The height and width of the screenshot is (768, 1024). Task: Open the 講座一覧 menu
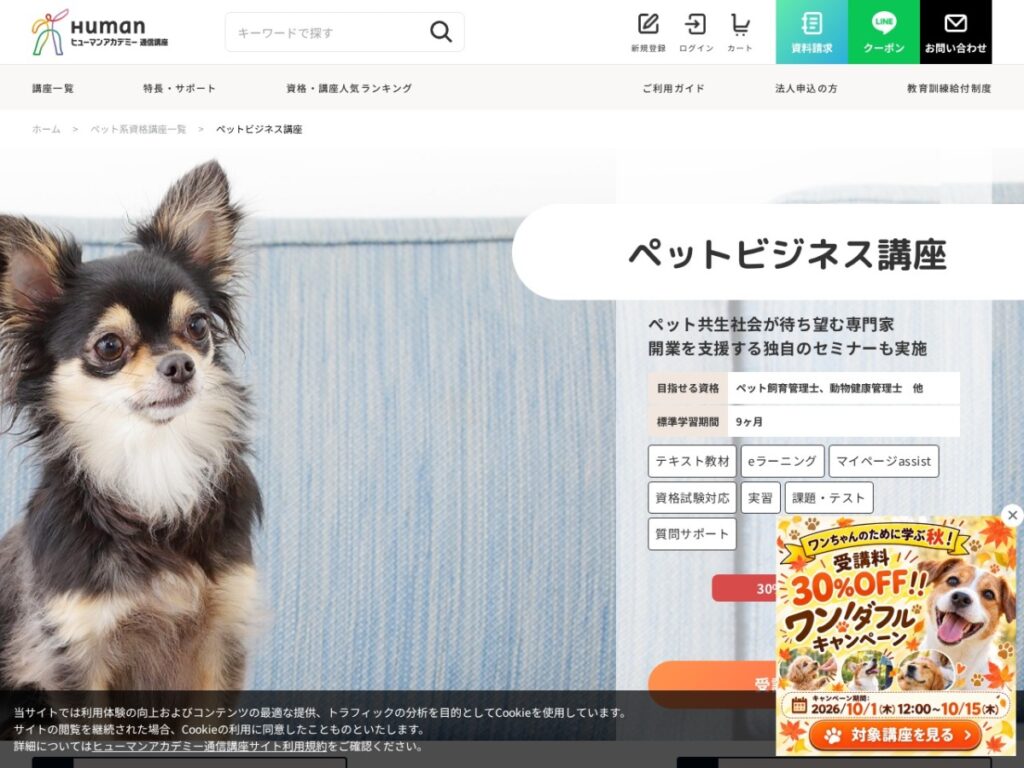pyautogui.click(x=53, y=88)
